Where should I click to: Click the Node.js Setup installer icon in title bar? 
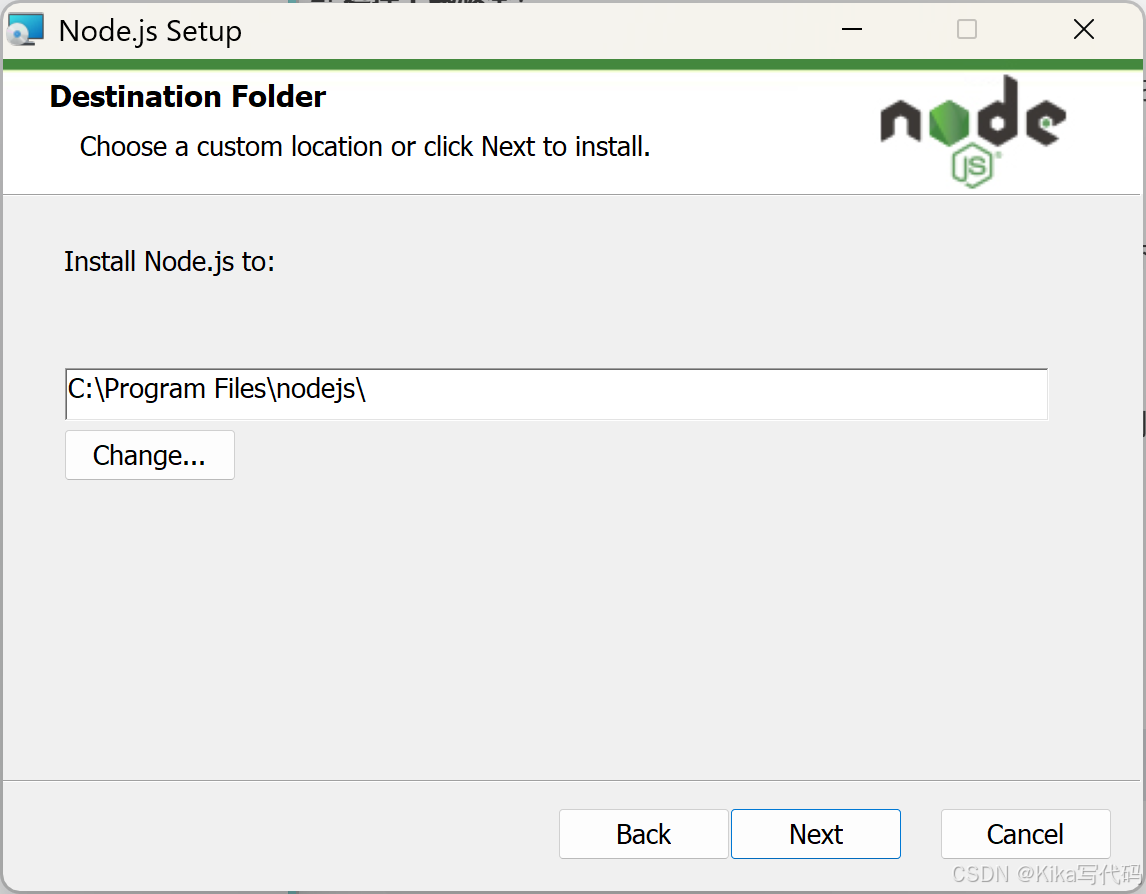tap(26, 31)
